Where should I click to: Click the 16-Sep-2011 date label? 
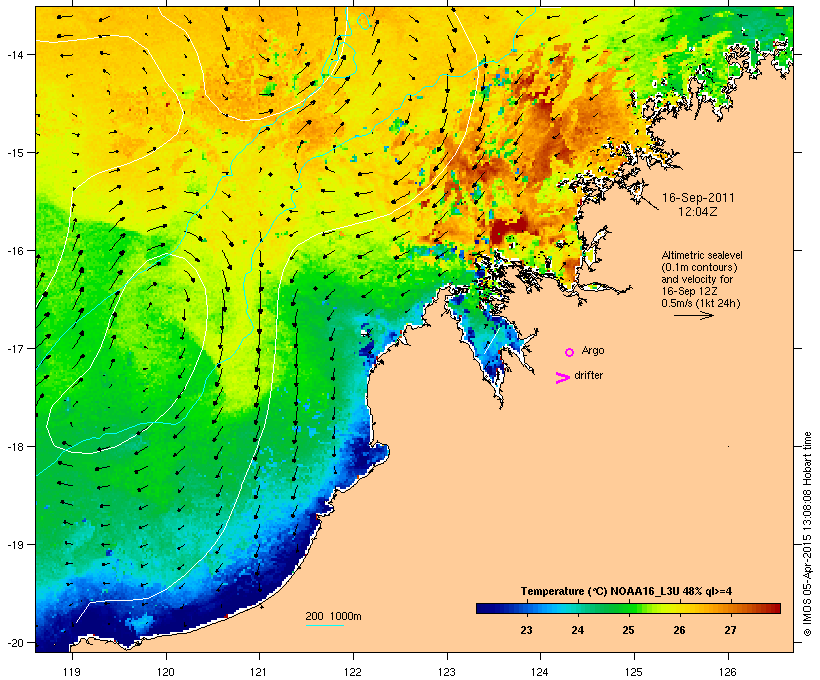click(x=698, y=198)
